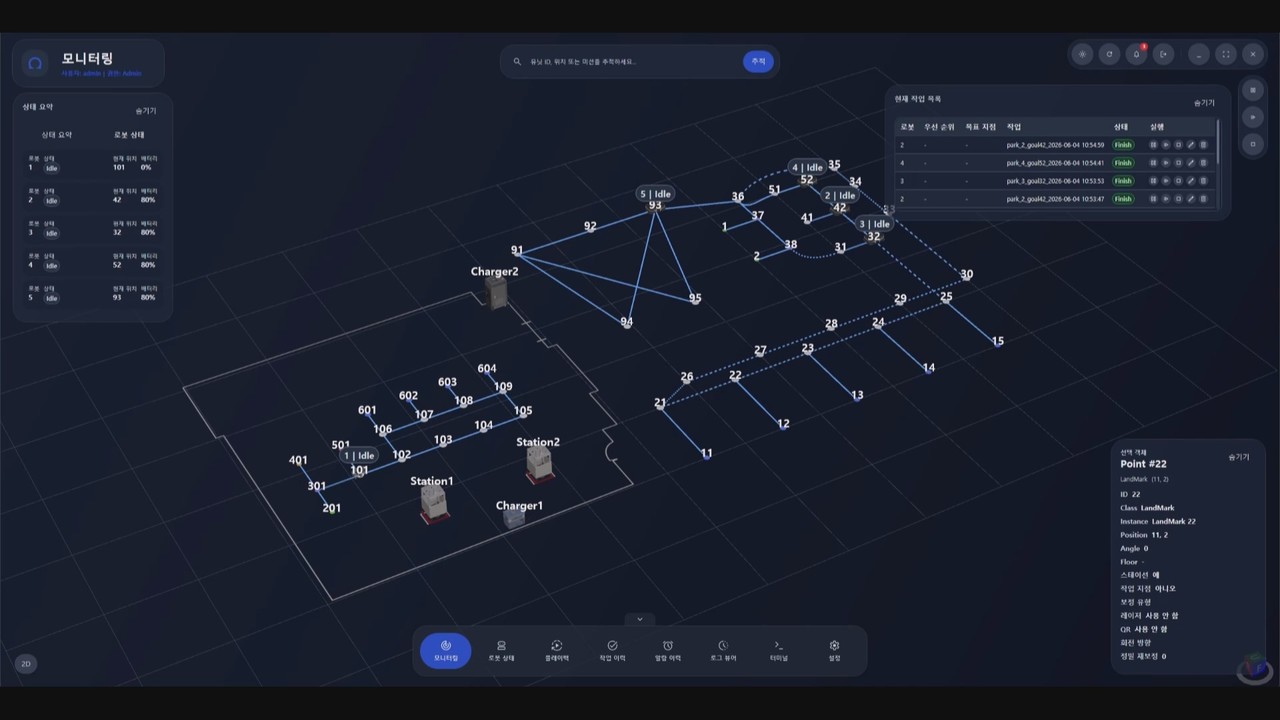Toggle fullscreen with the expand icon
This screenshot has height=720, width=1280.
tap(1226, 55)
